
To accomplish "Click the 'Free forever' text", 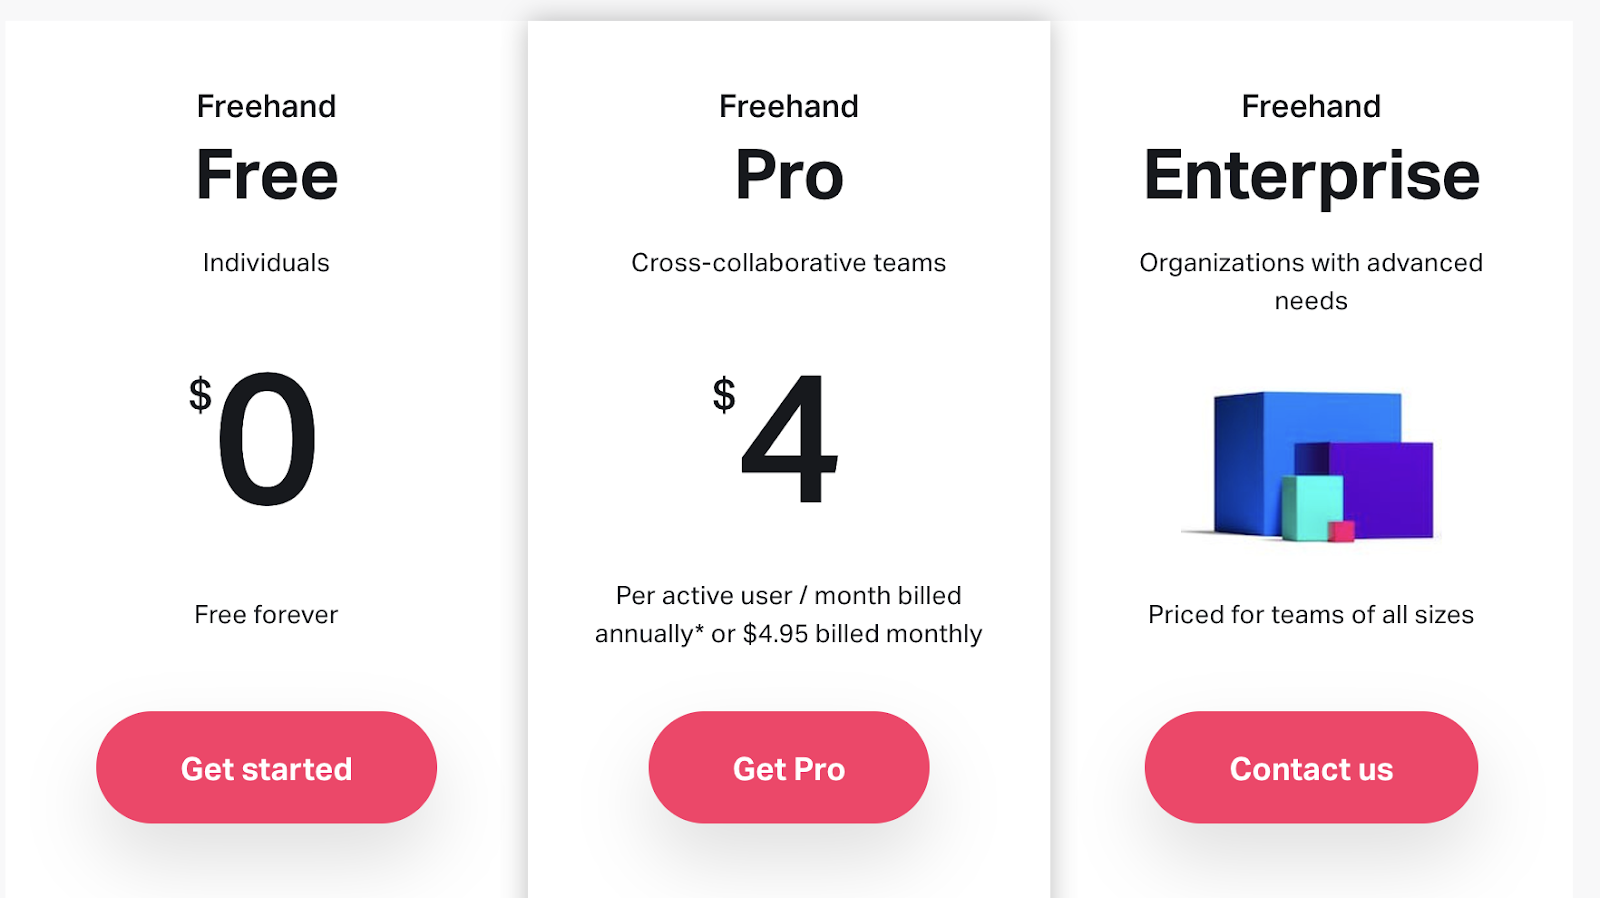I will (x=266, y=614).
